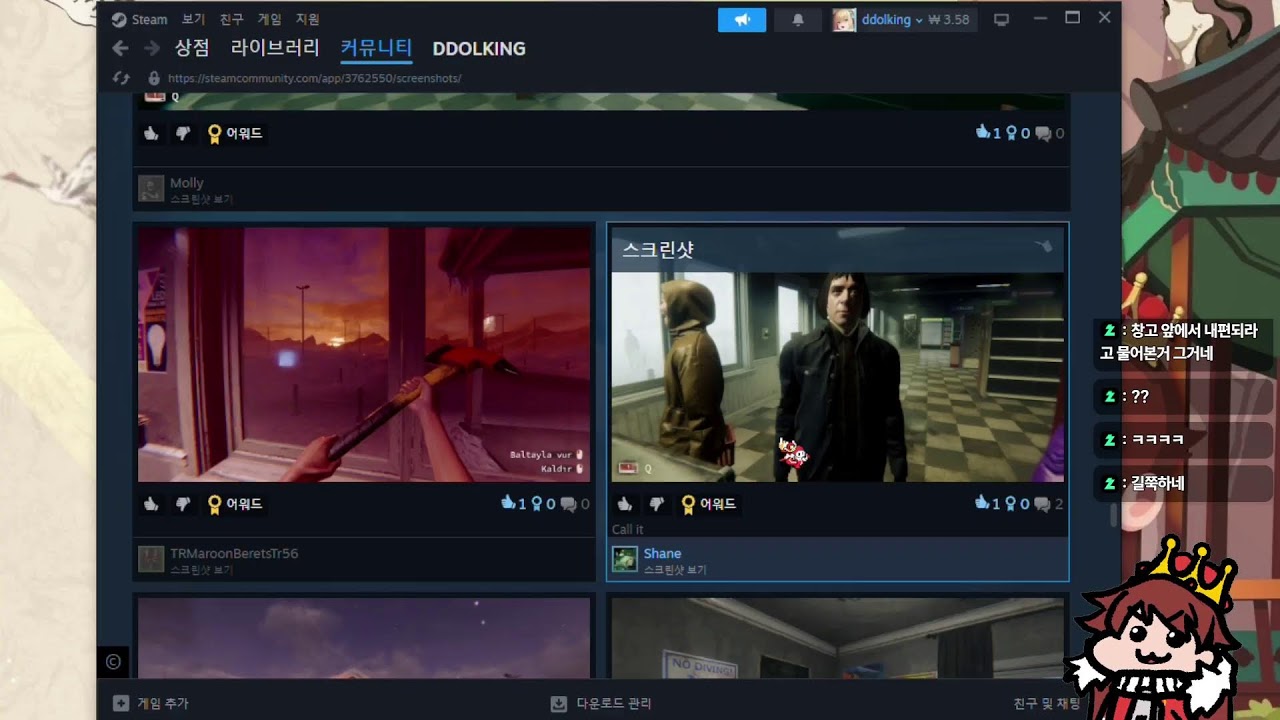The width and height of the screenshot is (1280, 720).
Task: Click the steamcommunity.com URL address
Action: 315,78
